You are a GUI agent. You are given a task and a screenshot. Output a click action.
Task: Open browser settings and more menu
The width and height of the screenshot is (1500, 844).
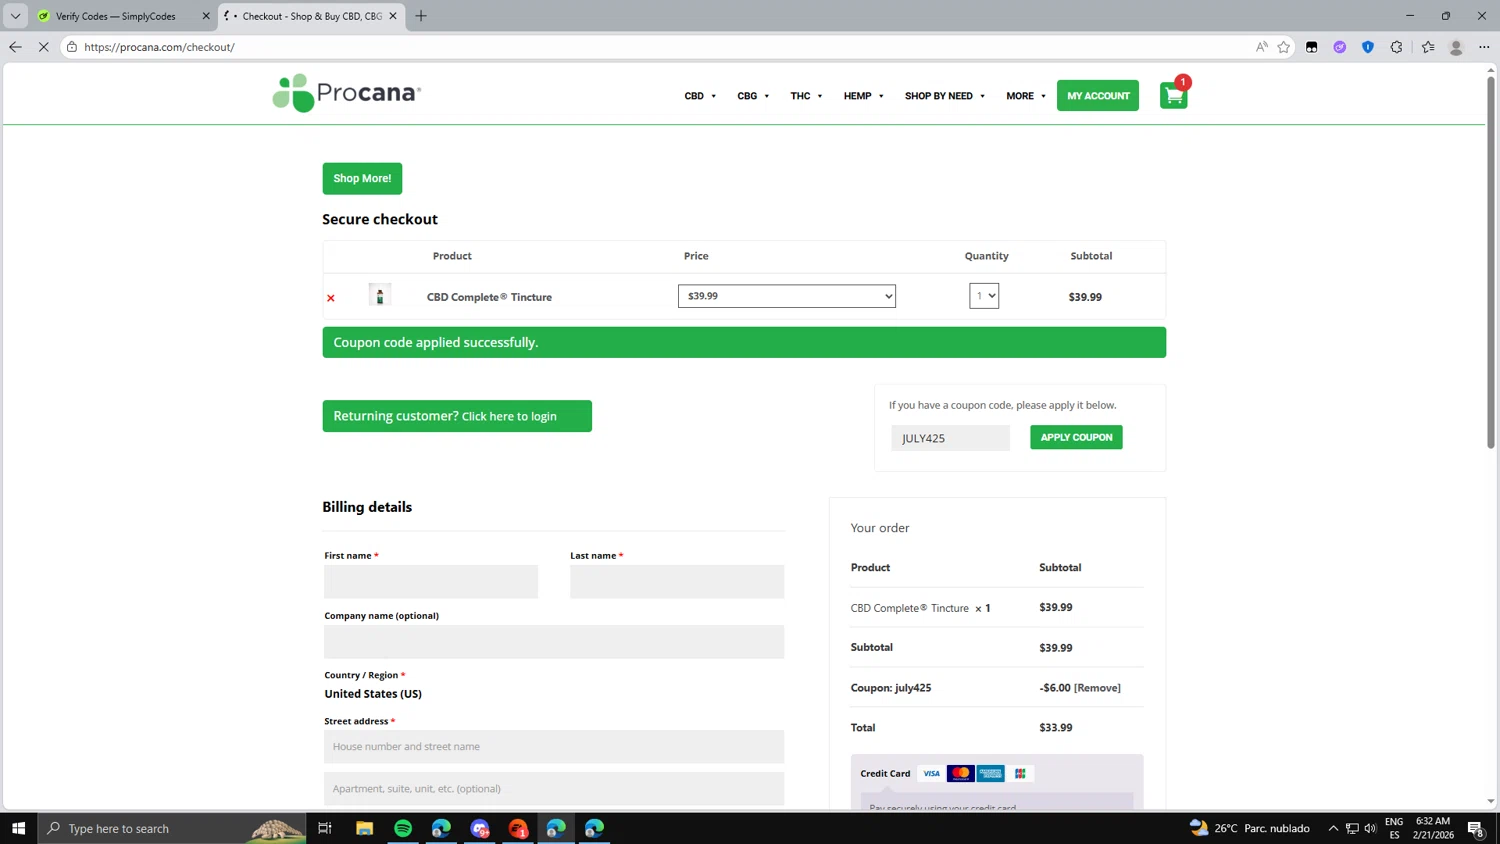(x=1484, y=47)
